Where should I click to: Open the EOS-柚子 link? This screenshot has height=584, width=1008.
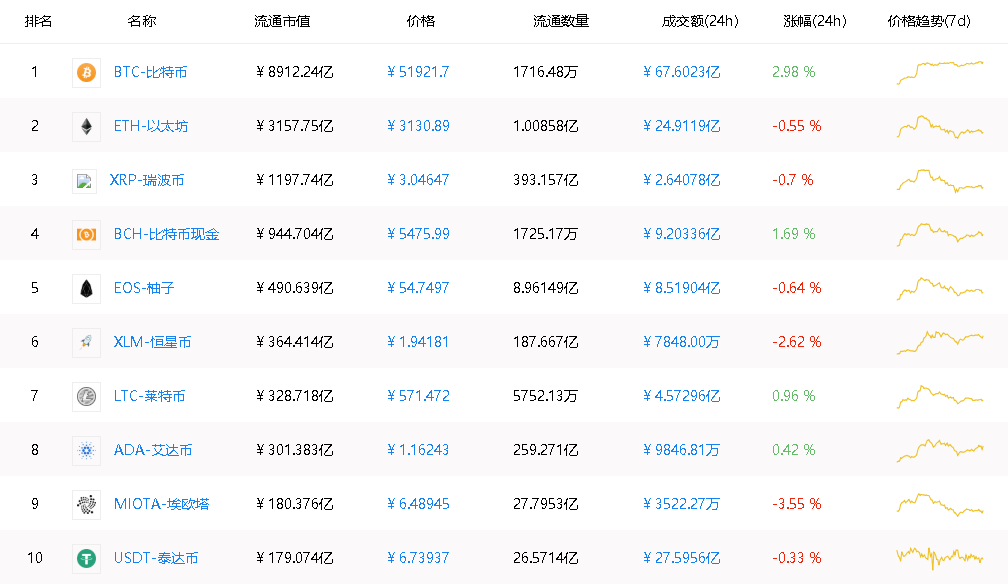point(144,288)
